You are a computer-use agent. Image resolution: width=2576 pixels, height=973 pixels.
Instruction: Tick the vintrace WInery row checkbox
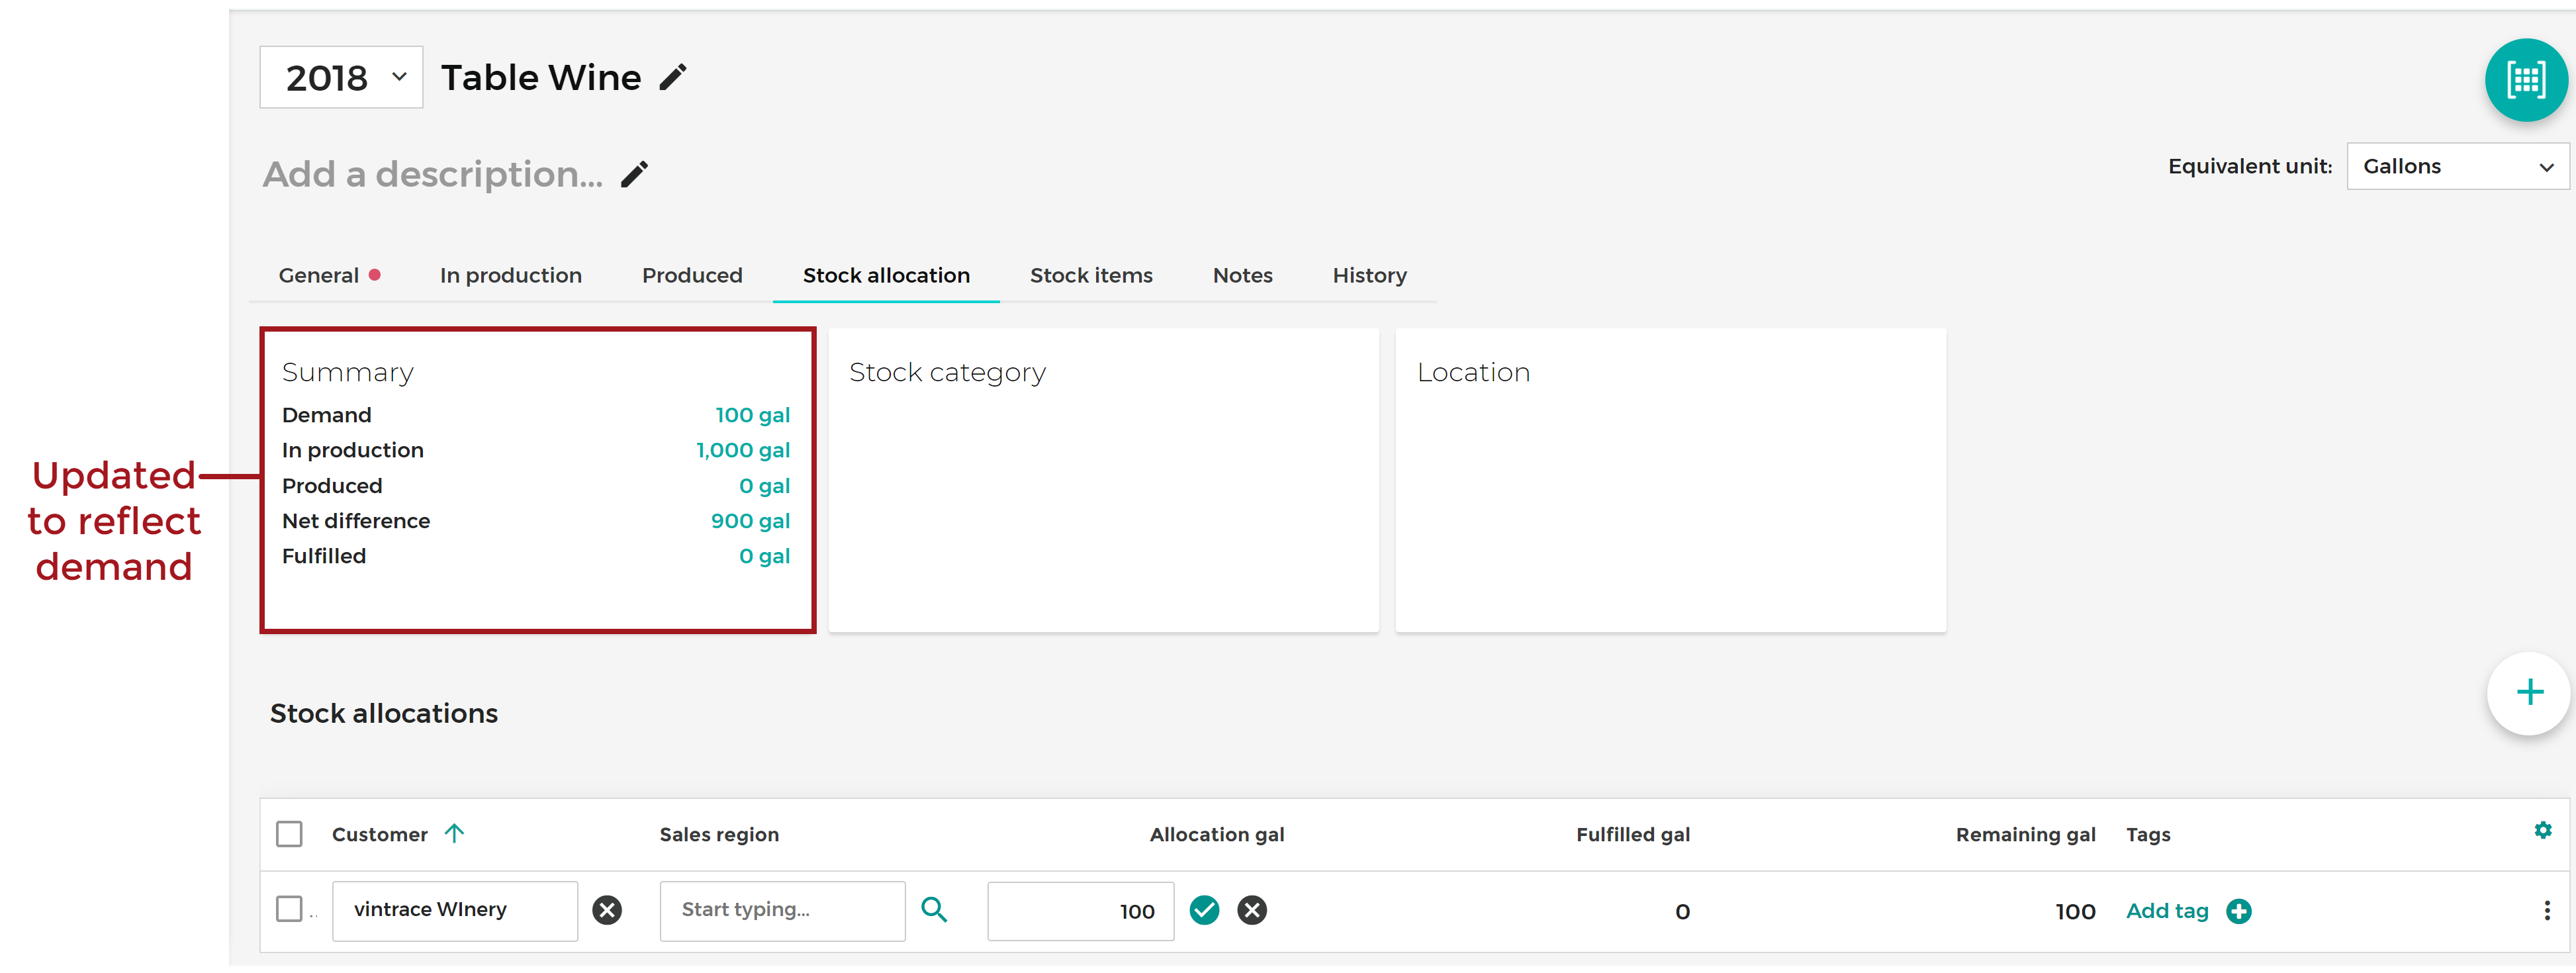click(x=289, y=909)
